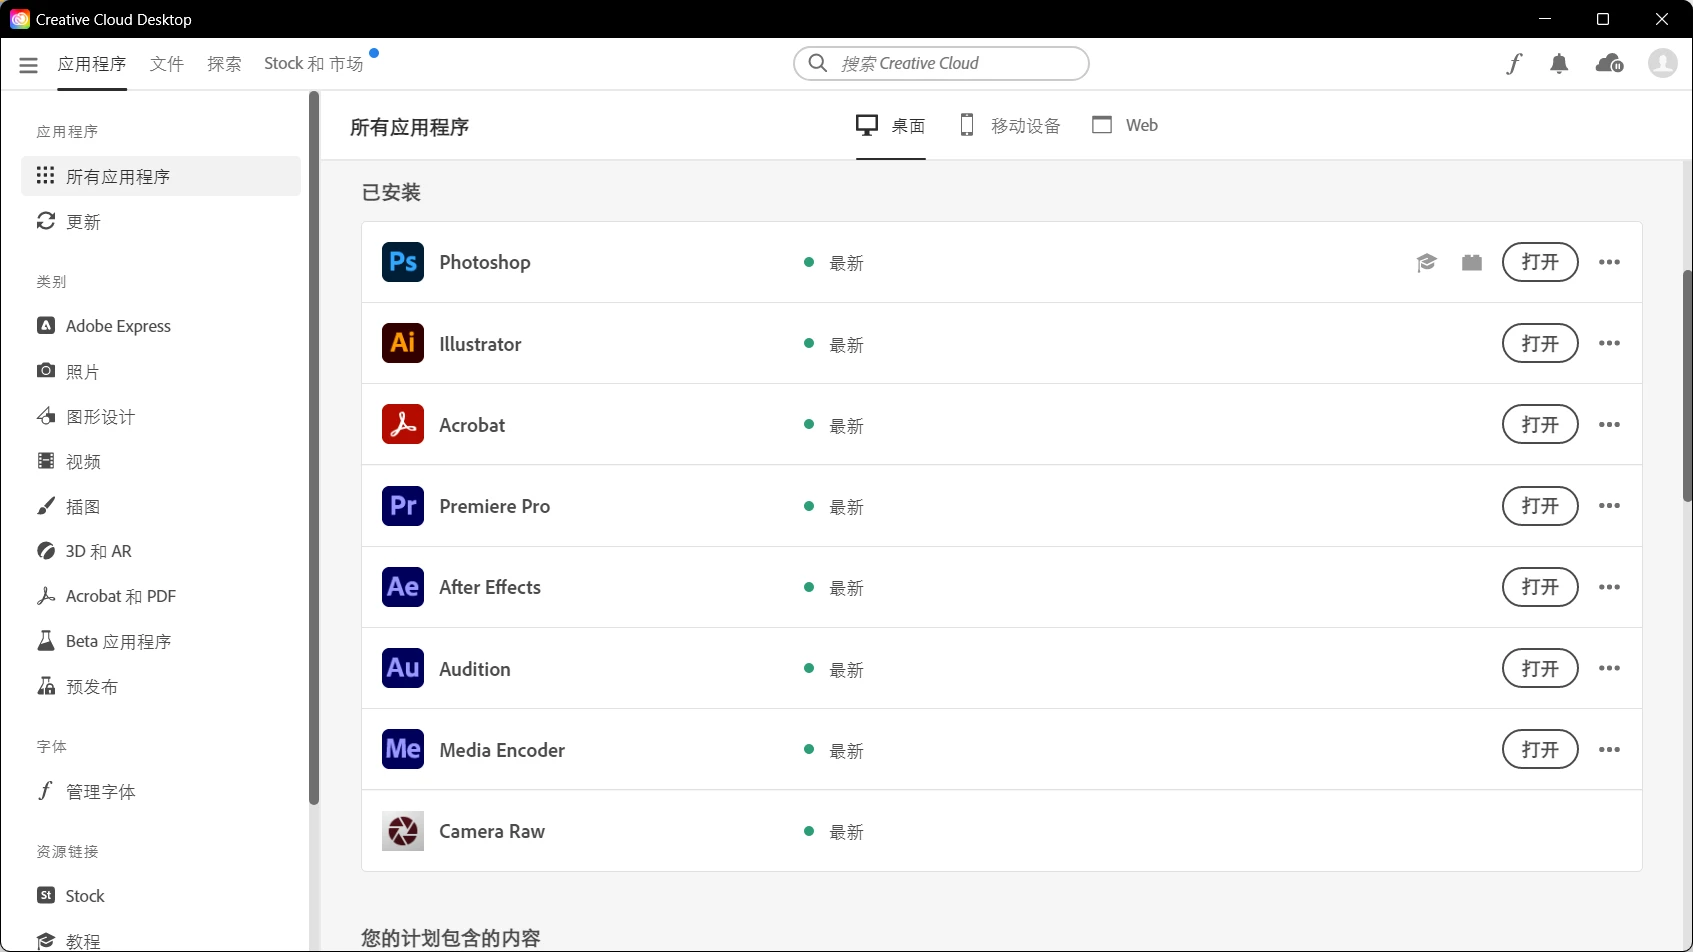Viewport: 1693px width, 952px height.
Task: Launch Illustrator with 打开 button
Action: pos(1540,343)
